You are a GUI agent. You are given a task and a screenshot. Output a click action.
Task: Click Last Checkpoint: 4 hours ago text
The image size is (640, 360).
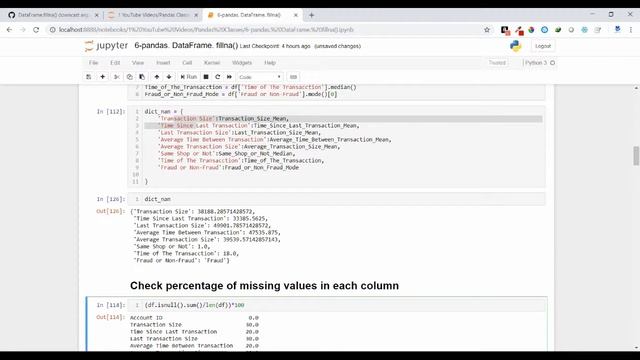coord(275,46)
